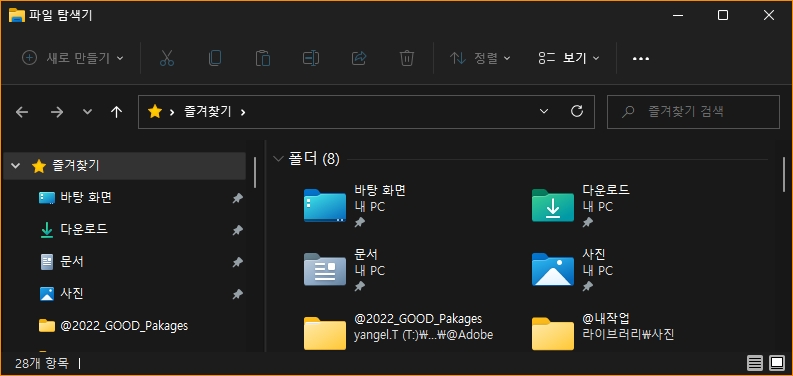This screenshot has height=376, width=793.
Task: Open 사진 folder in main pane
Action: pyautogui.click(x=553, y=269)
